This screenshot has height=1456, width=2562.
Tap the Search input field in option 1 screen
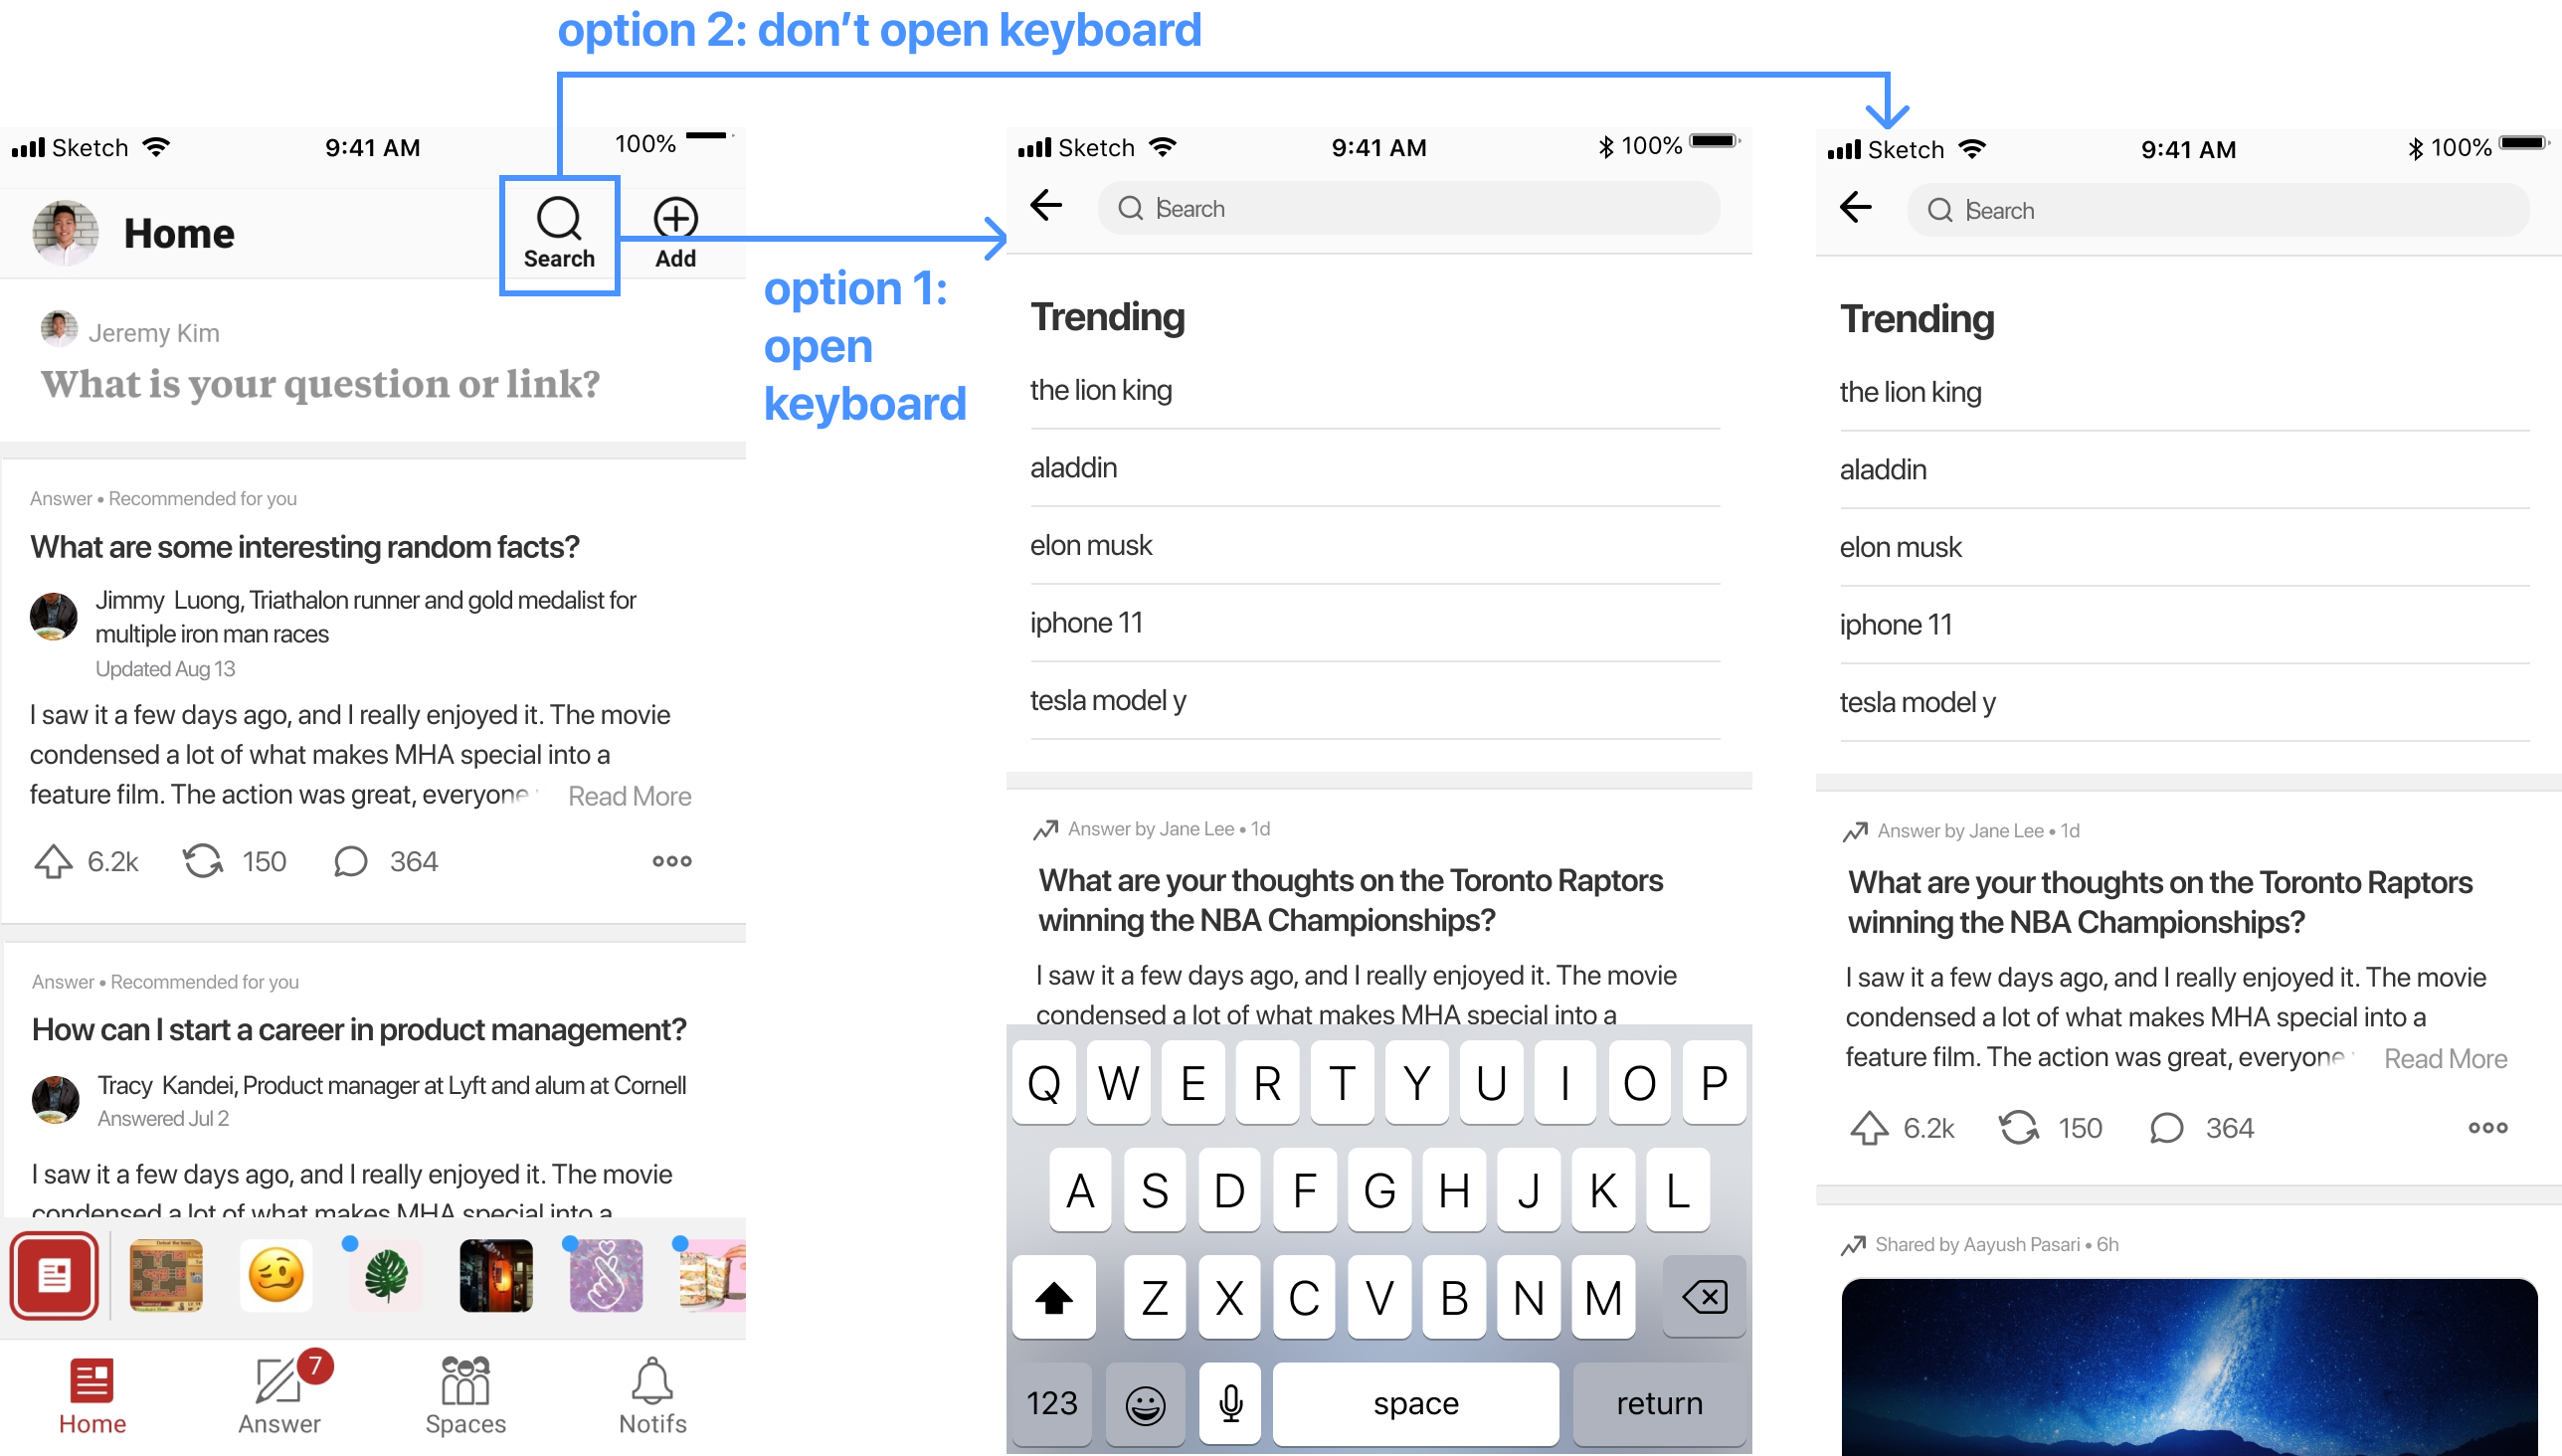tap(1407, 208)
